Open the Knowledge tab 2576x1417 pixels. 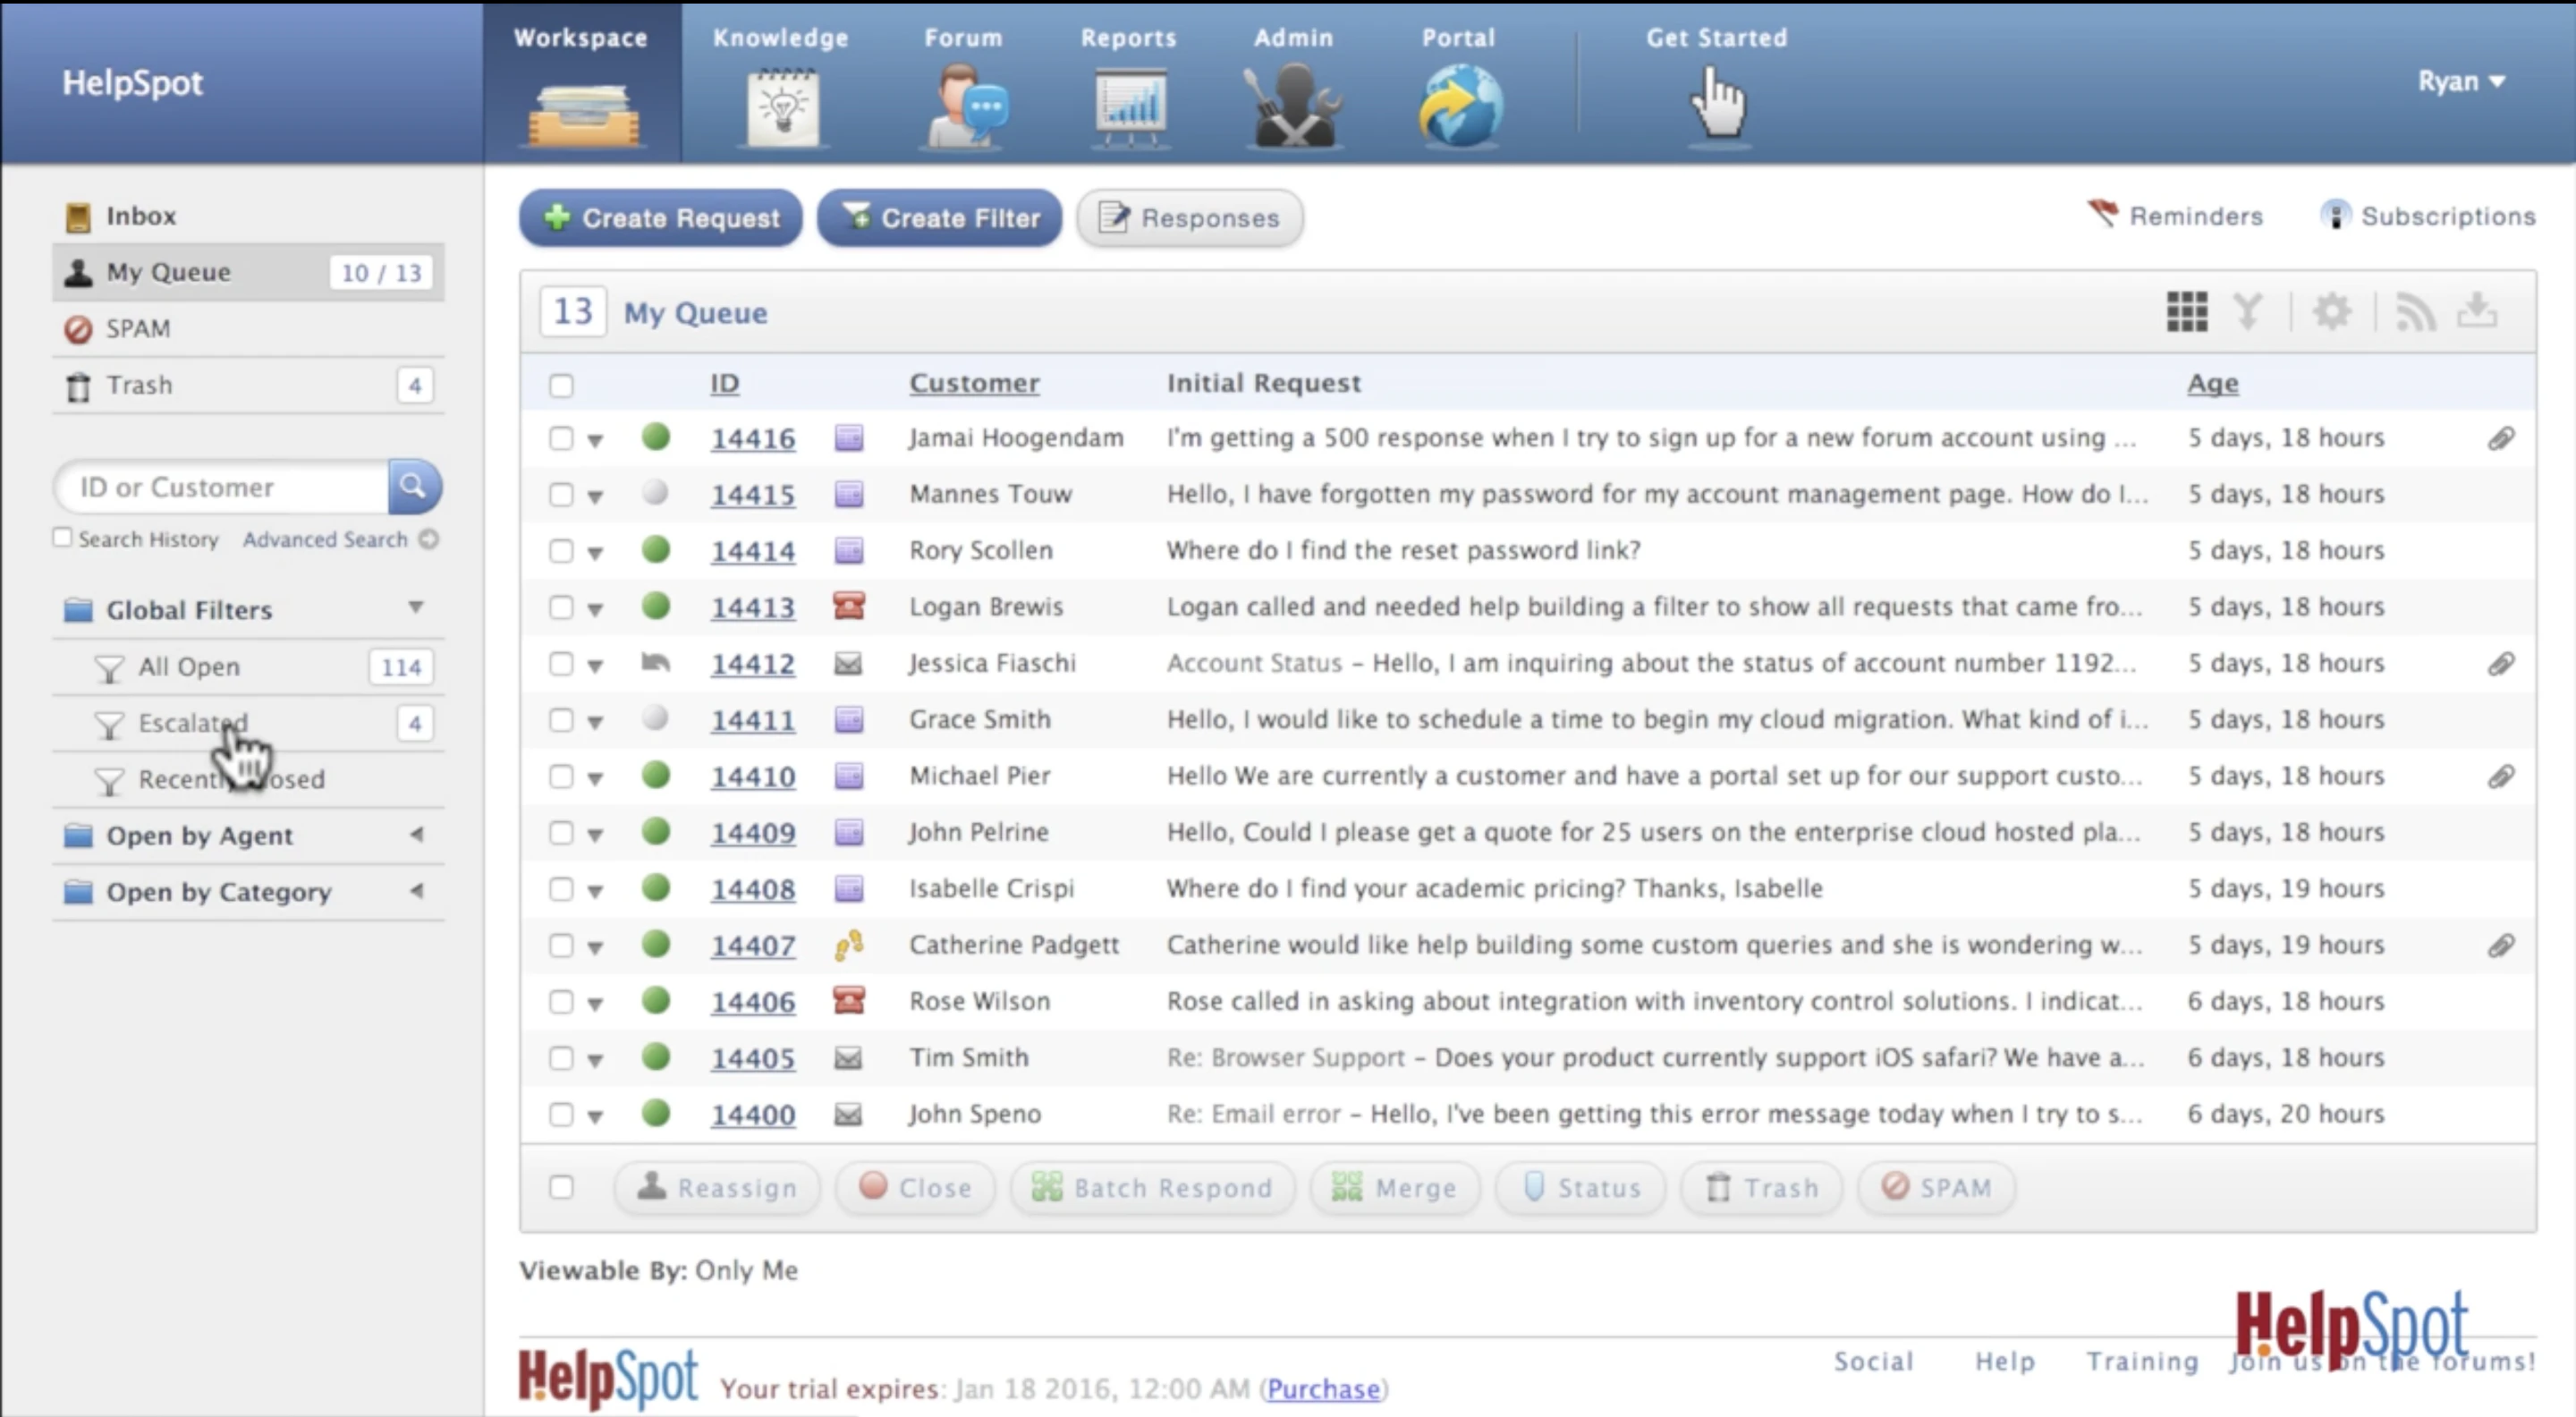click(781, 90)
